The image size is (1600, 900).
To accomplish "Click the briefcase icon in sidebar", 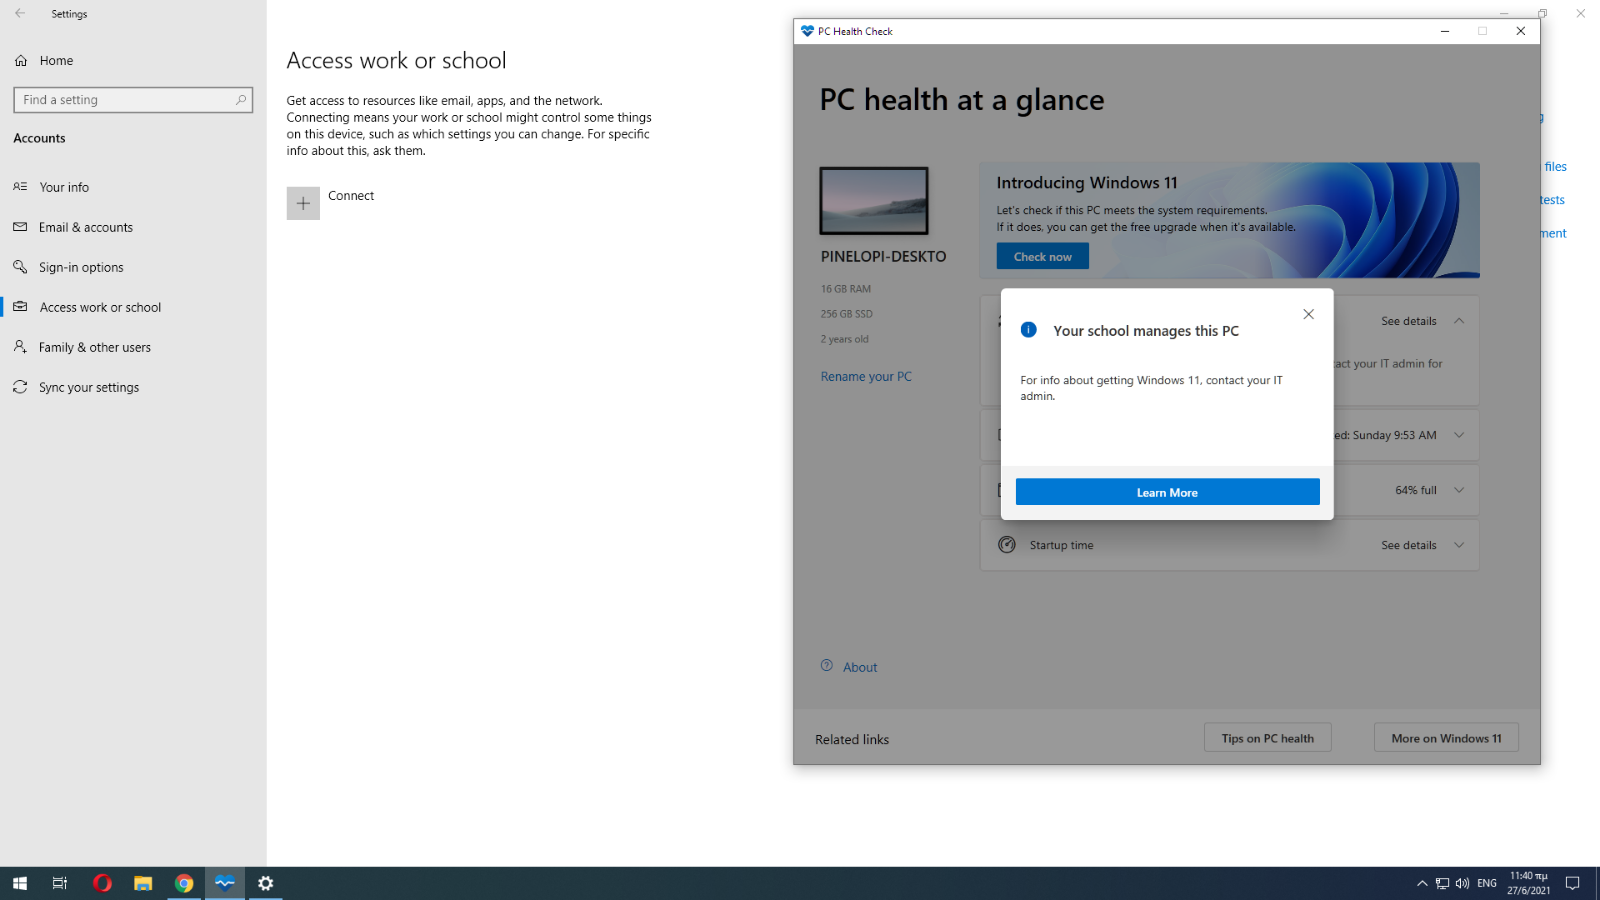I will [20, 307].
